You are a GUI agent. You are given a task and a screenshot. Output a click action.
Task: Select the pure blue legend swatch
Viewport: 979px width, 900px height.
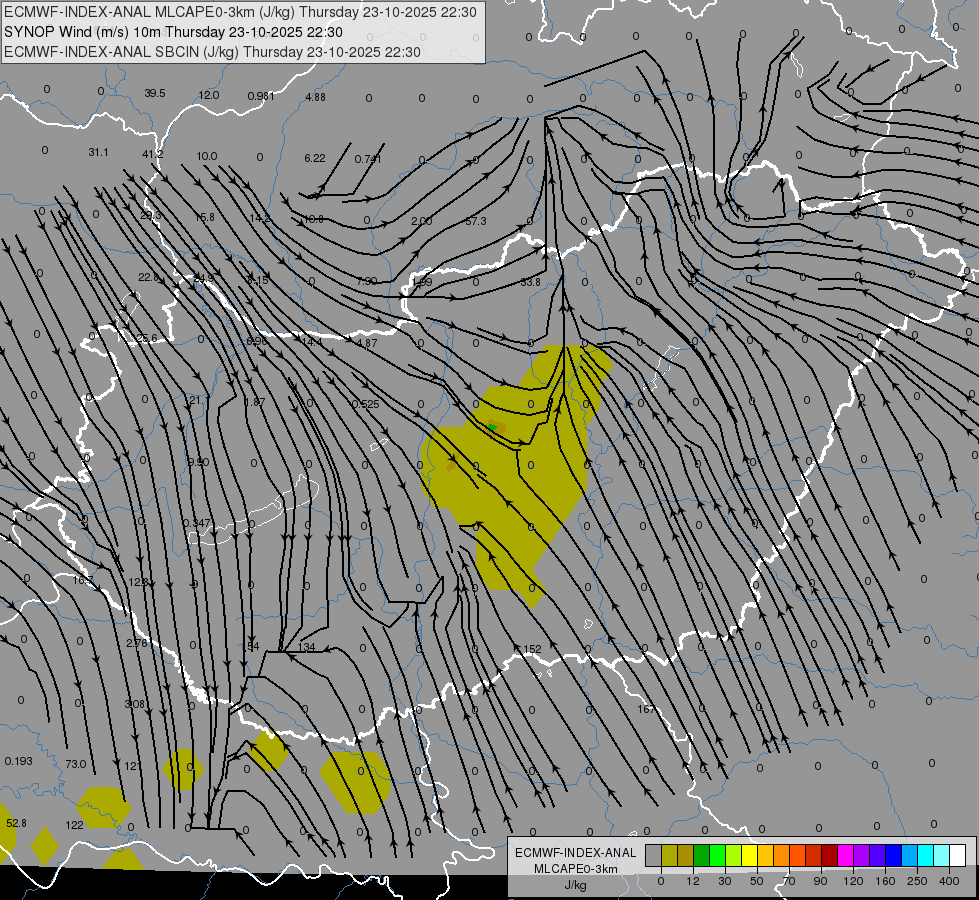tap(894, 855)
